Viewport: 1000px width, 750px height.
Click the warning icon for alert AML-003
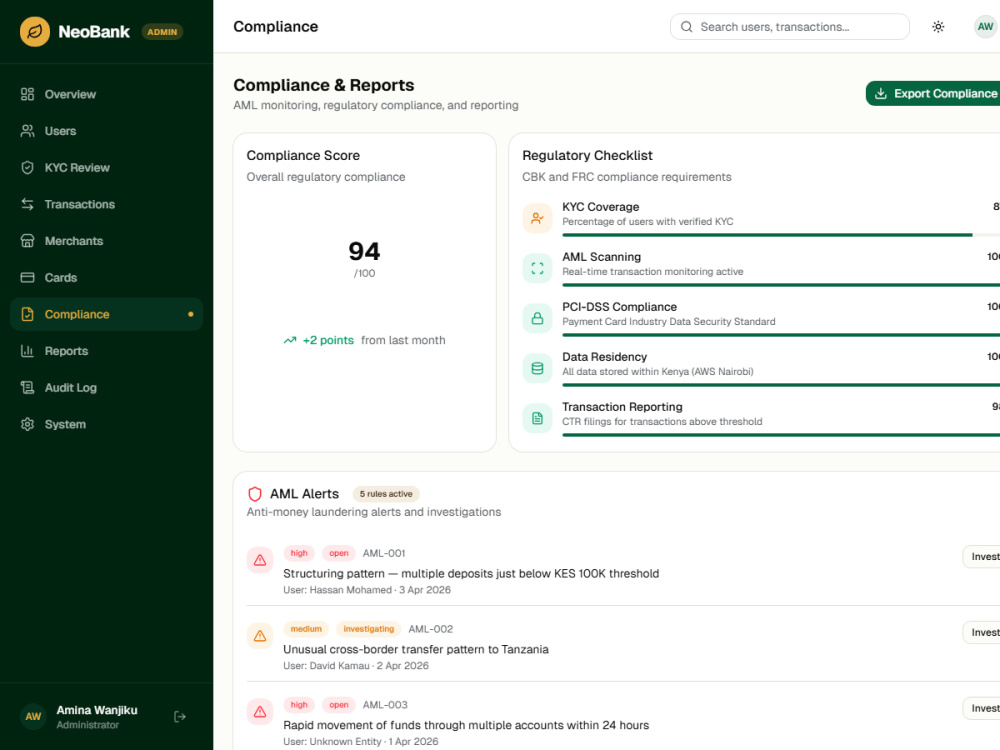click(260, 712)
